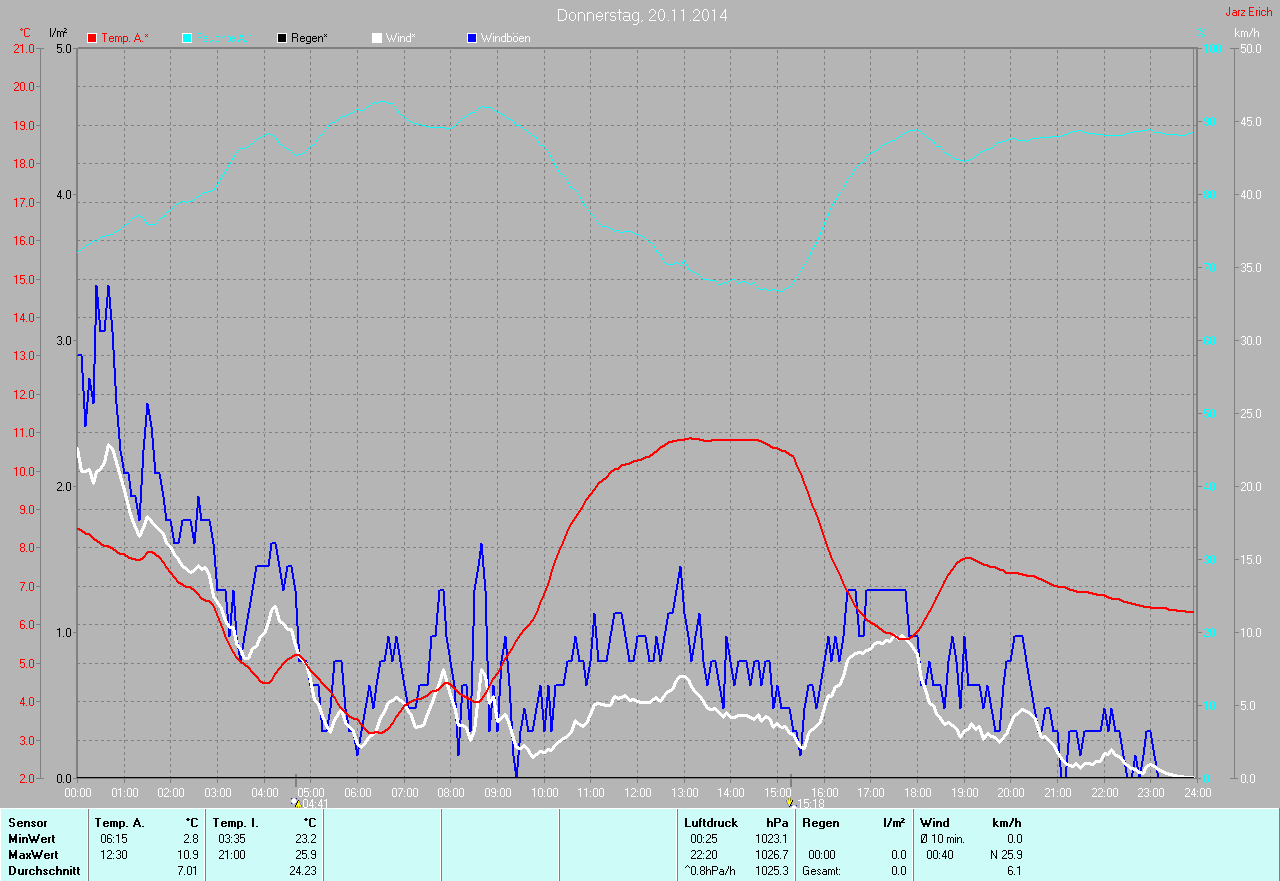The height and width of the screenshot is (881, 1280).
Task: Click the pressure time '00:25'
Action: [704, 838]
